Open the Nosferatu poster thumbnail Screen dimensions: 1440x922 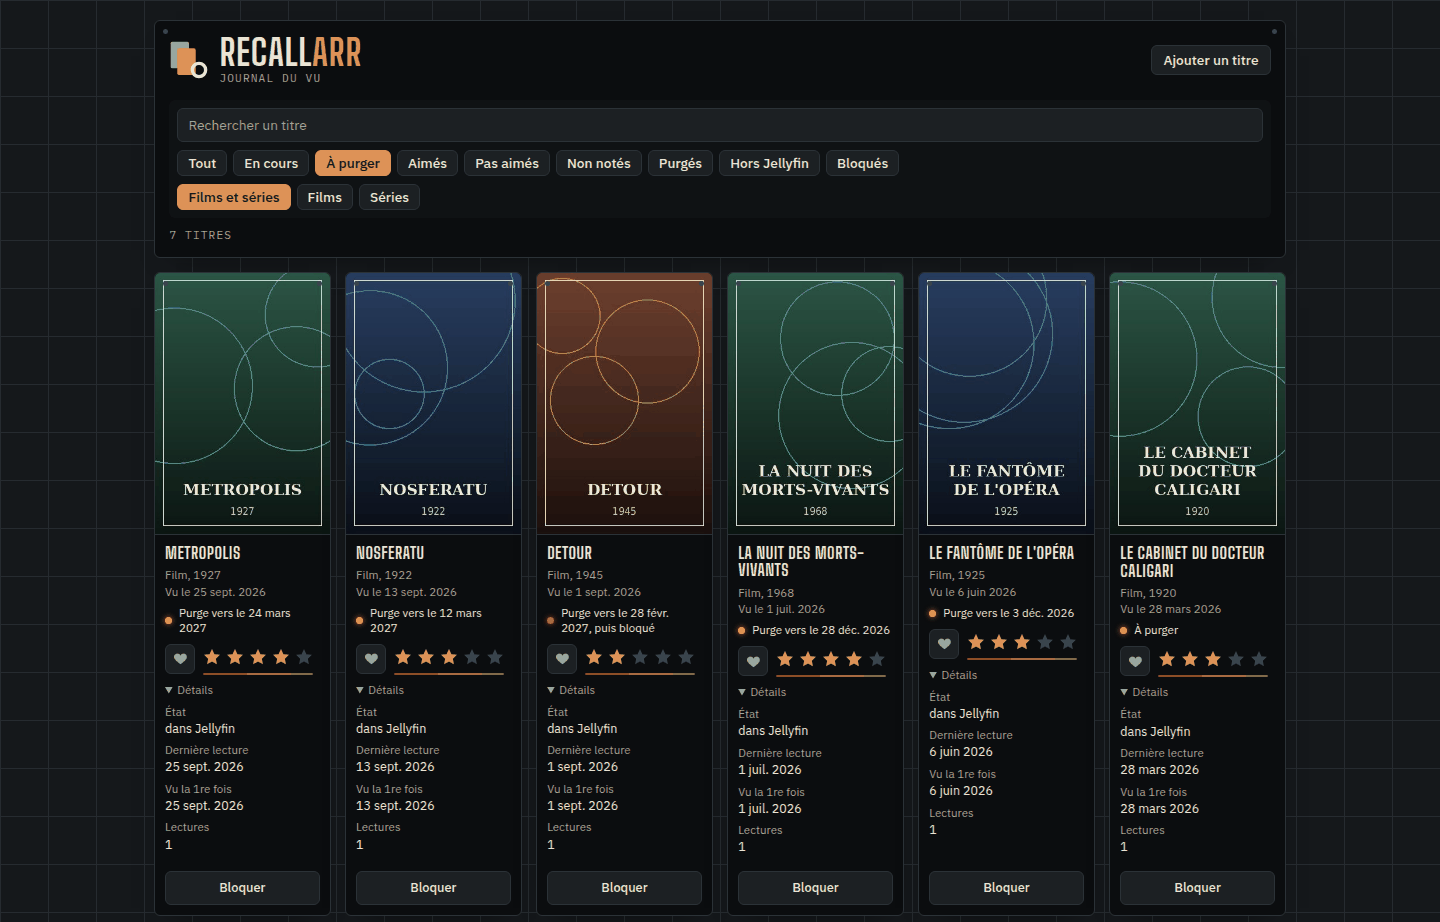point(433,403)
